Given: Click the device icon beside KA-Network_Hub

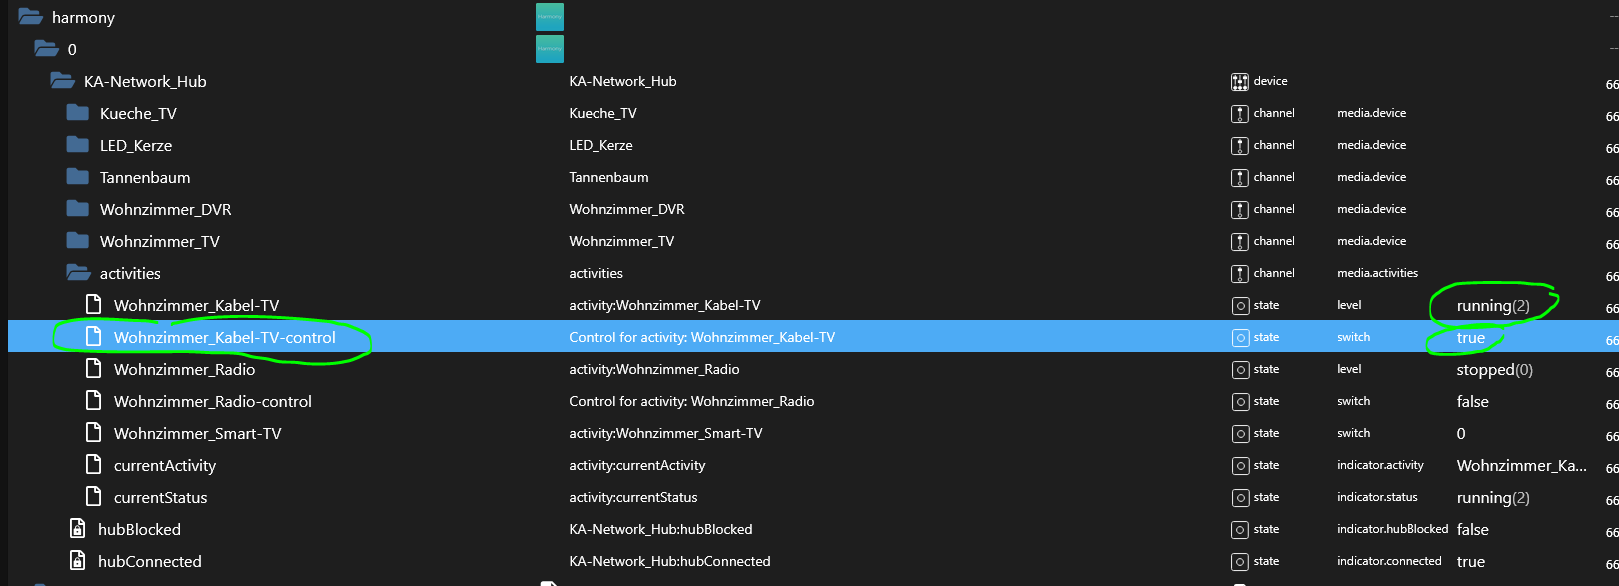Looking at the screenshot, I should pos(1240,81).
